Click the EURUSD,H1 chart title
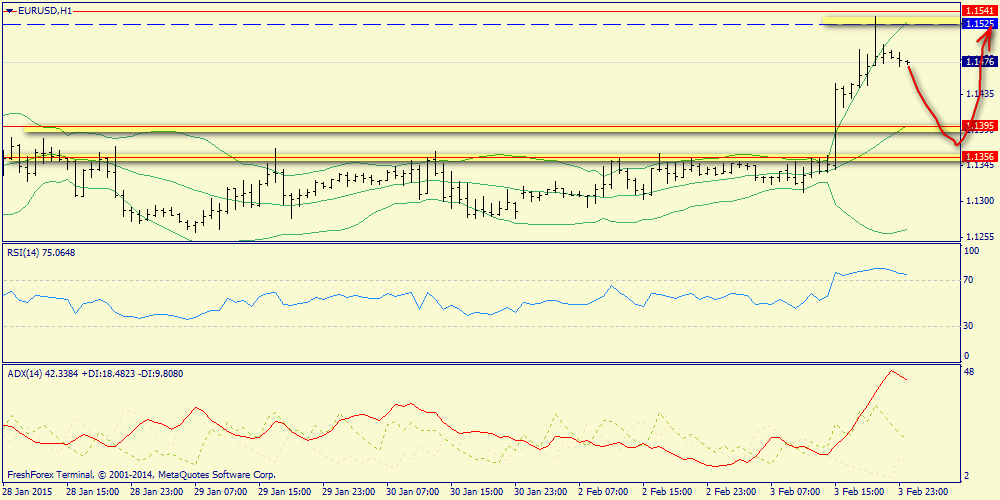Screen dimensions: 1000x500 pyautogui.click(x=45, y=10)
